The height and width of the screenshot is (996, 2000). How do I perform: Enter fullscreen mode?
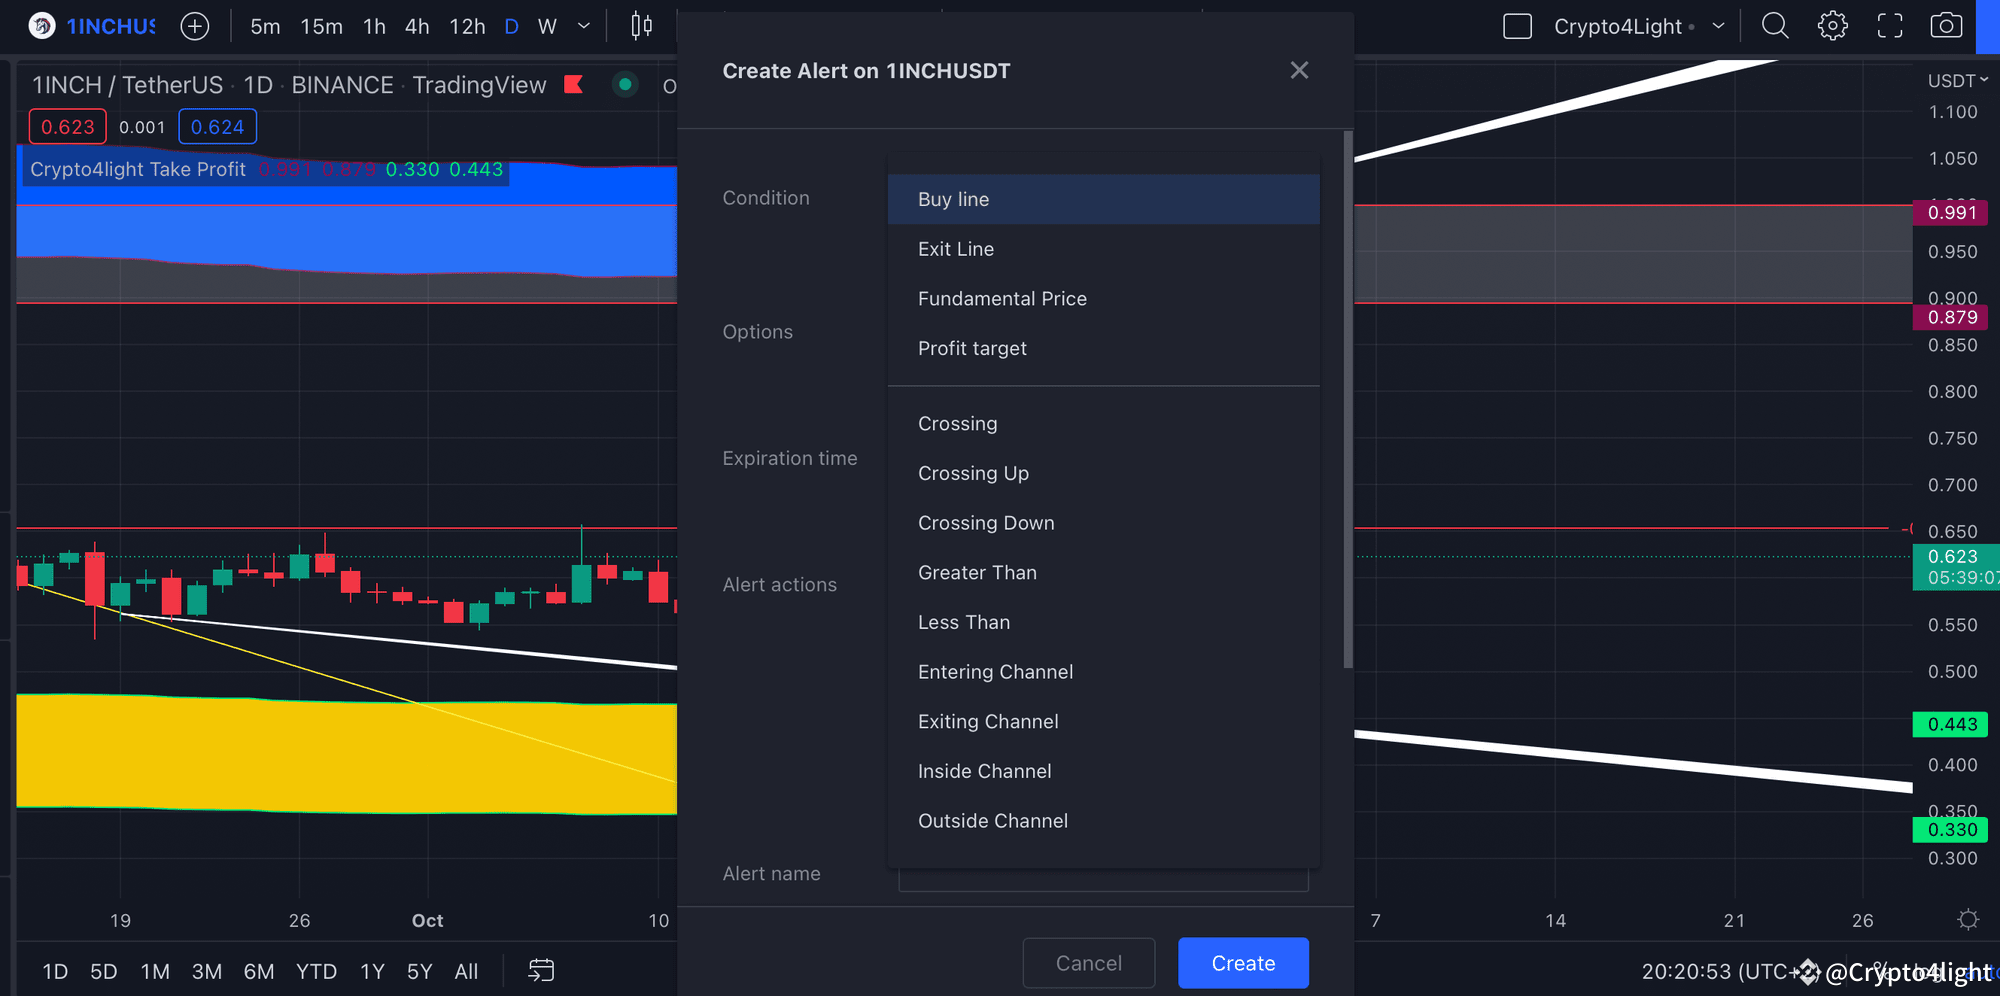[1890, 26]
